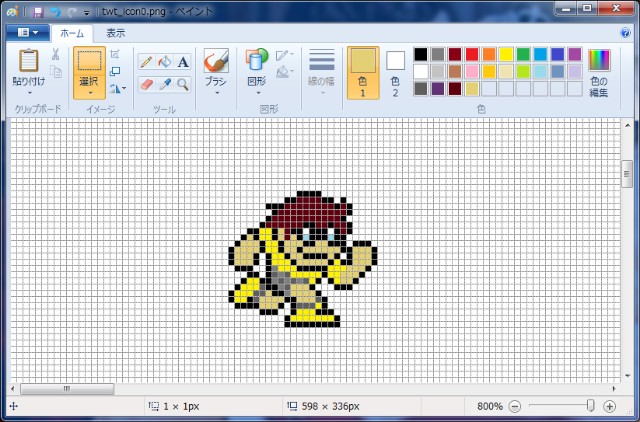
Task: Click the scroll right arrow
Action: tap(614, 389)
